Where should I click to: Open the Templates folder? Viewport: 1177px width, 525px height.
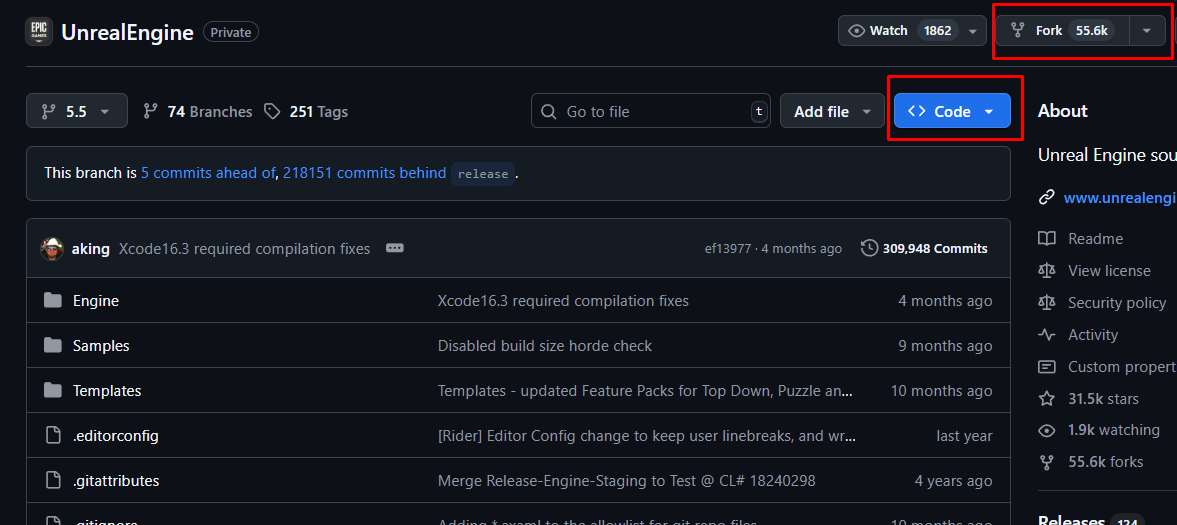[107, 391]
